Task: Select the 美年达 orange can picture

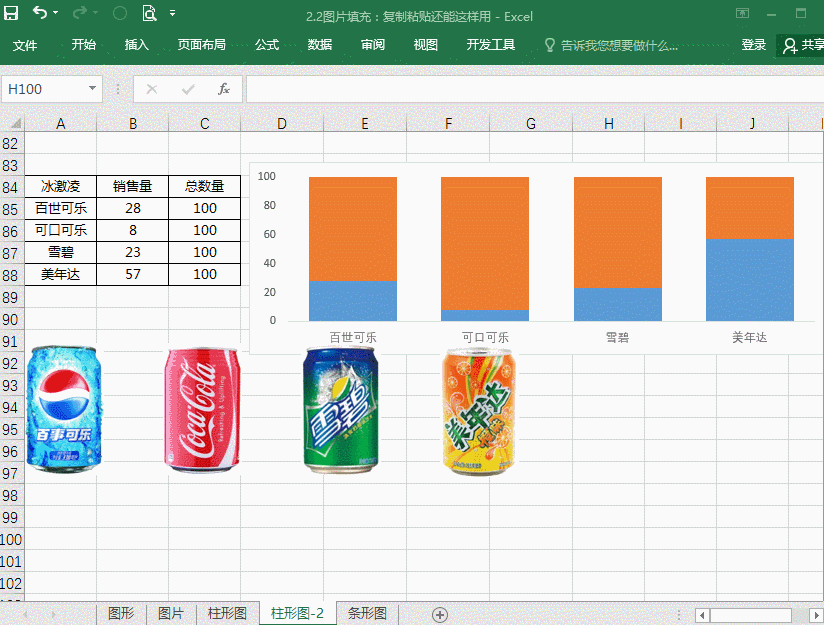Action: (x=479, y=411)
